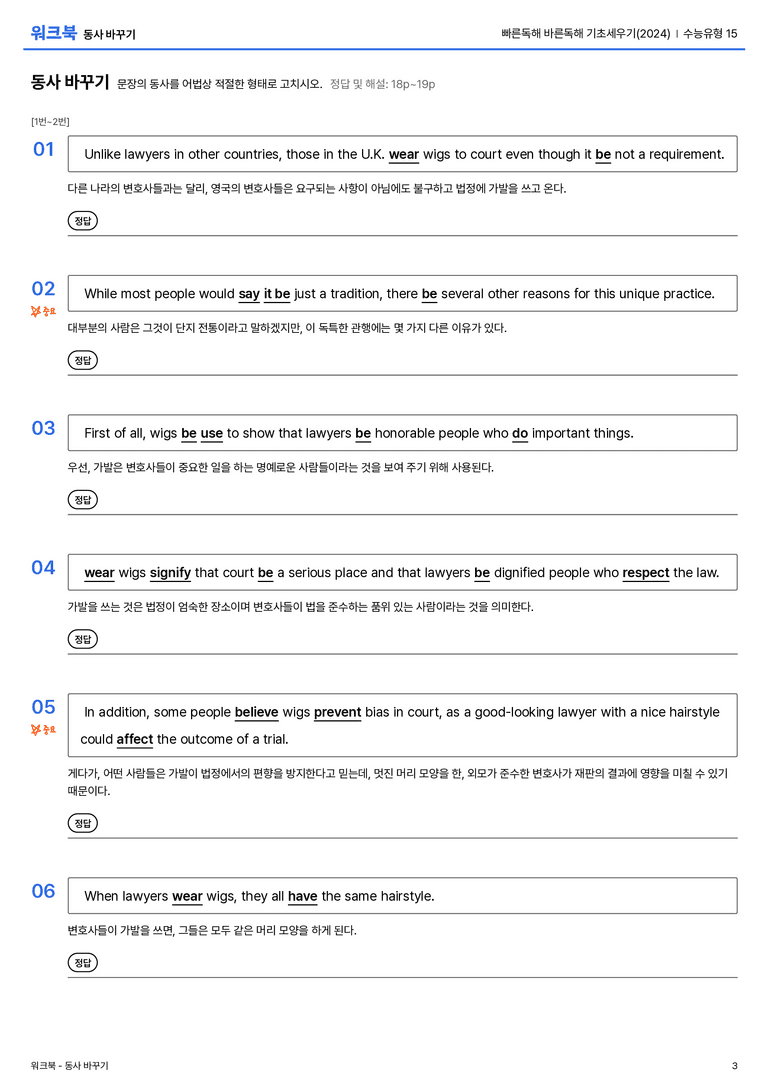The height and width of the screenshot is (1087, 768).
Task: Click the answer line under question 06
Action: (402, 977)
